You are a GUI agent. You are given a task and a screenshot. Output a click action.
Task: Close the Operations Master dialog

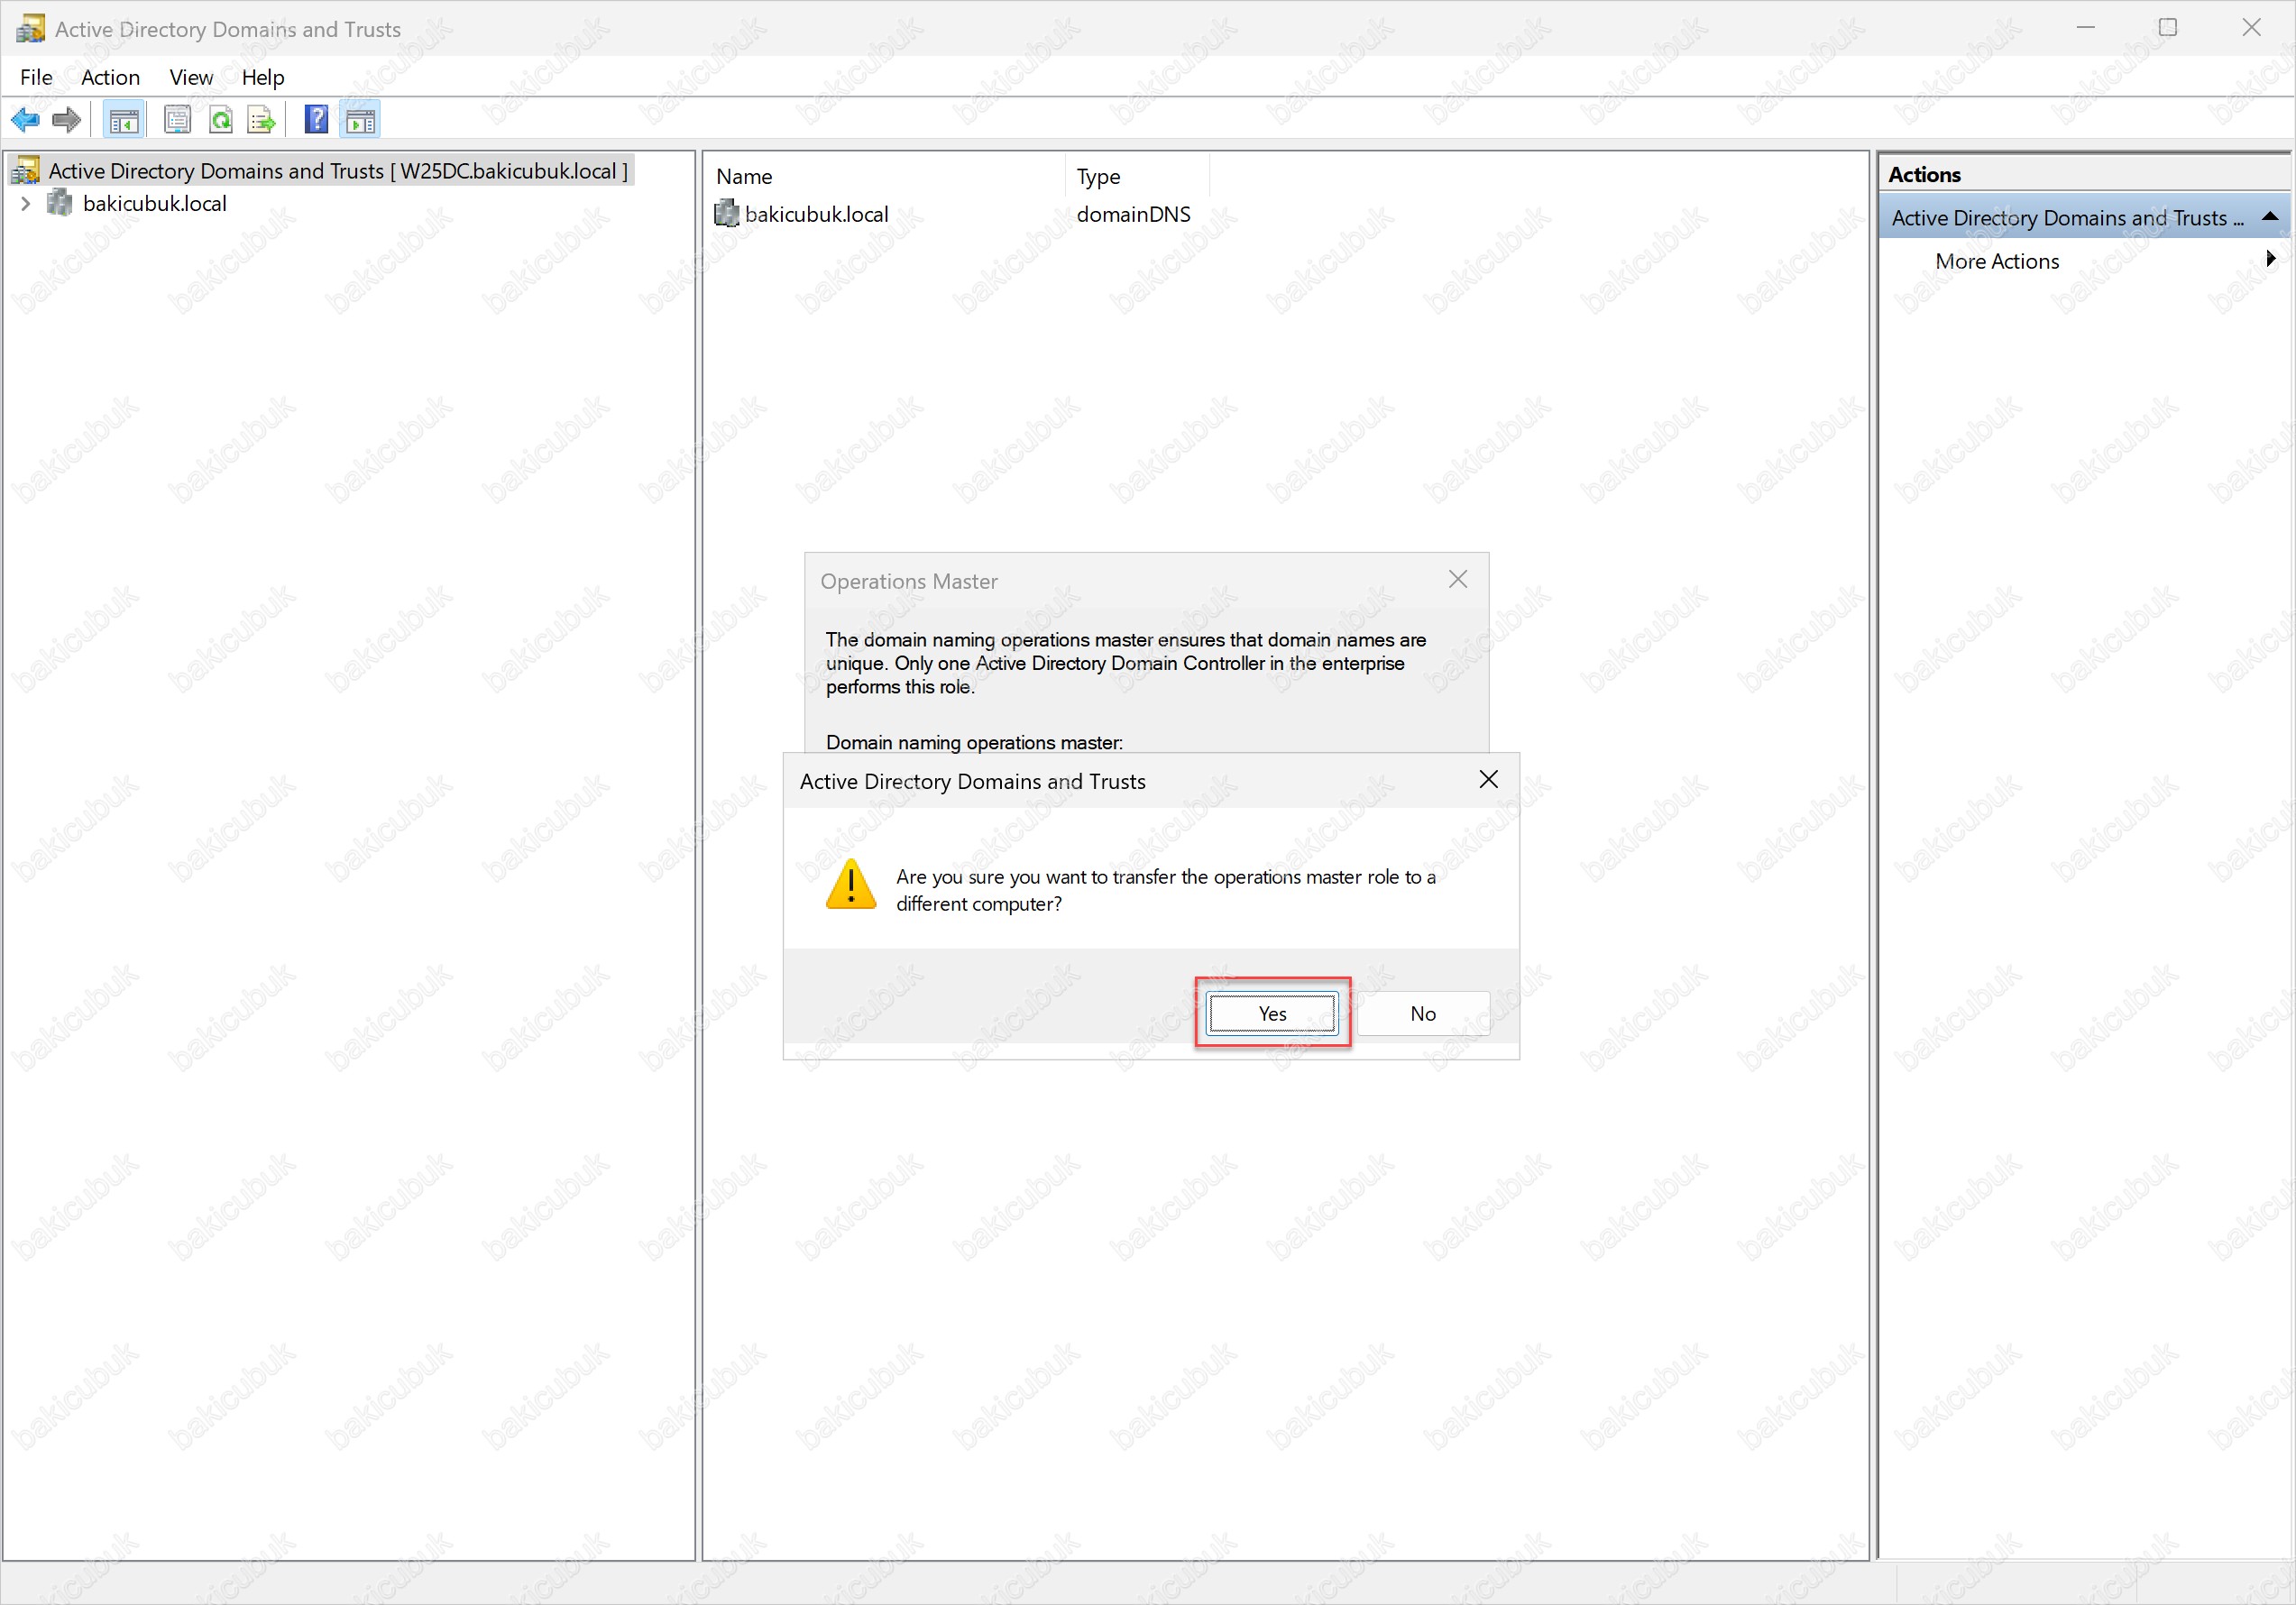[x=1458, y=580]
